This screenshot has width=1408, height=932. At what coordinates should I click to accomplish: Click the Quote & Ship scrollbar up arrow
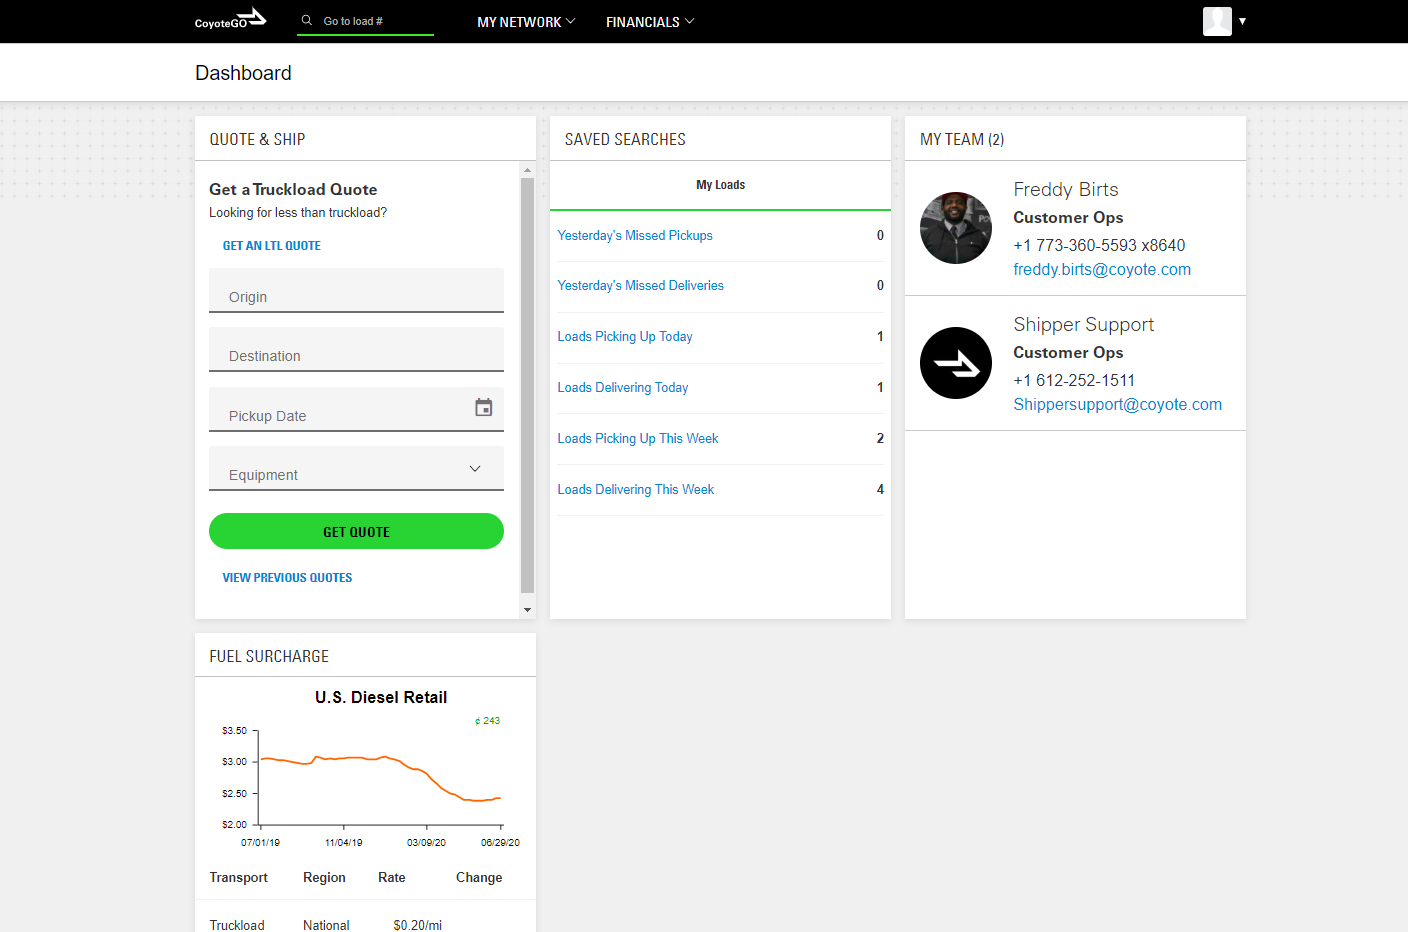pos(527,170)
